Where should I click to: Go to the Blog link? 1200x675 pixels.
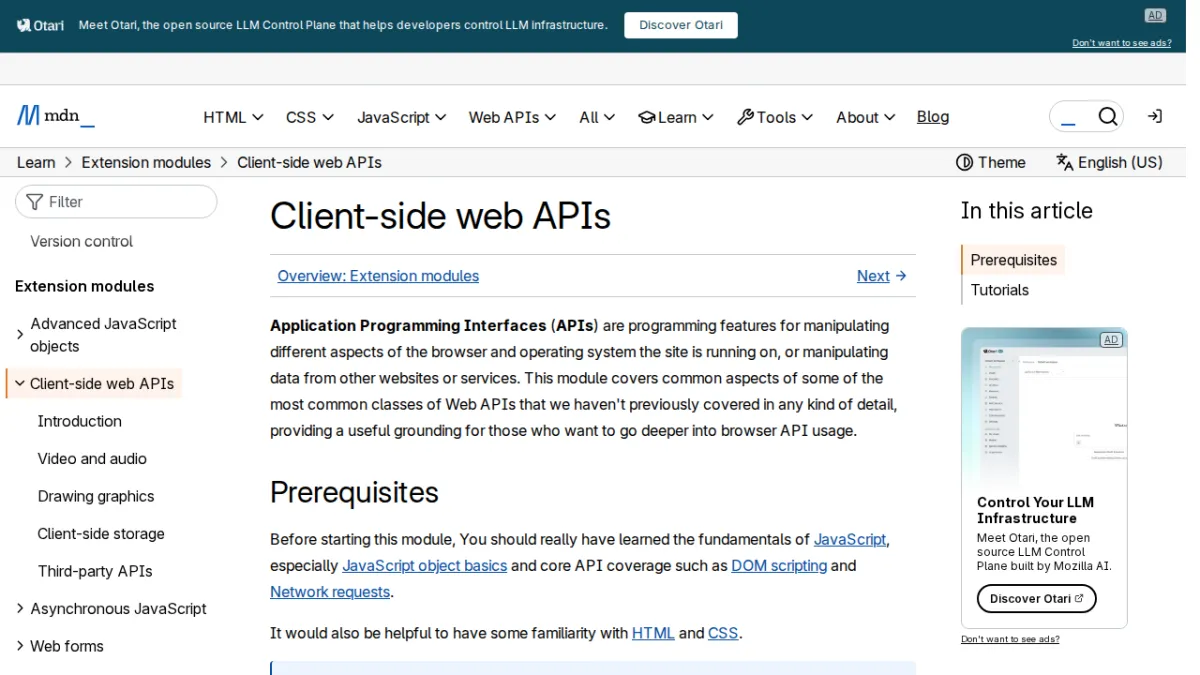(x=933, y=117)
